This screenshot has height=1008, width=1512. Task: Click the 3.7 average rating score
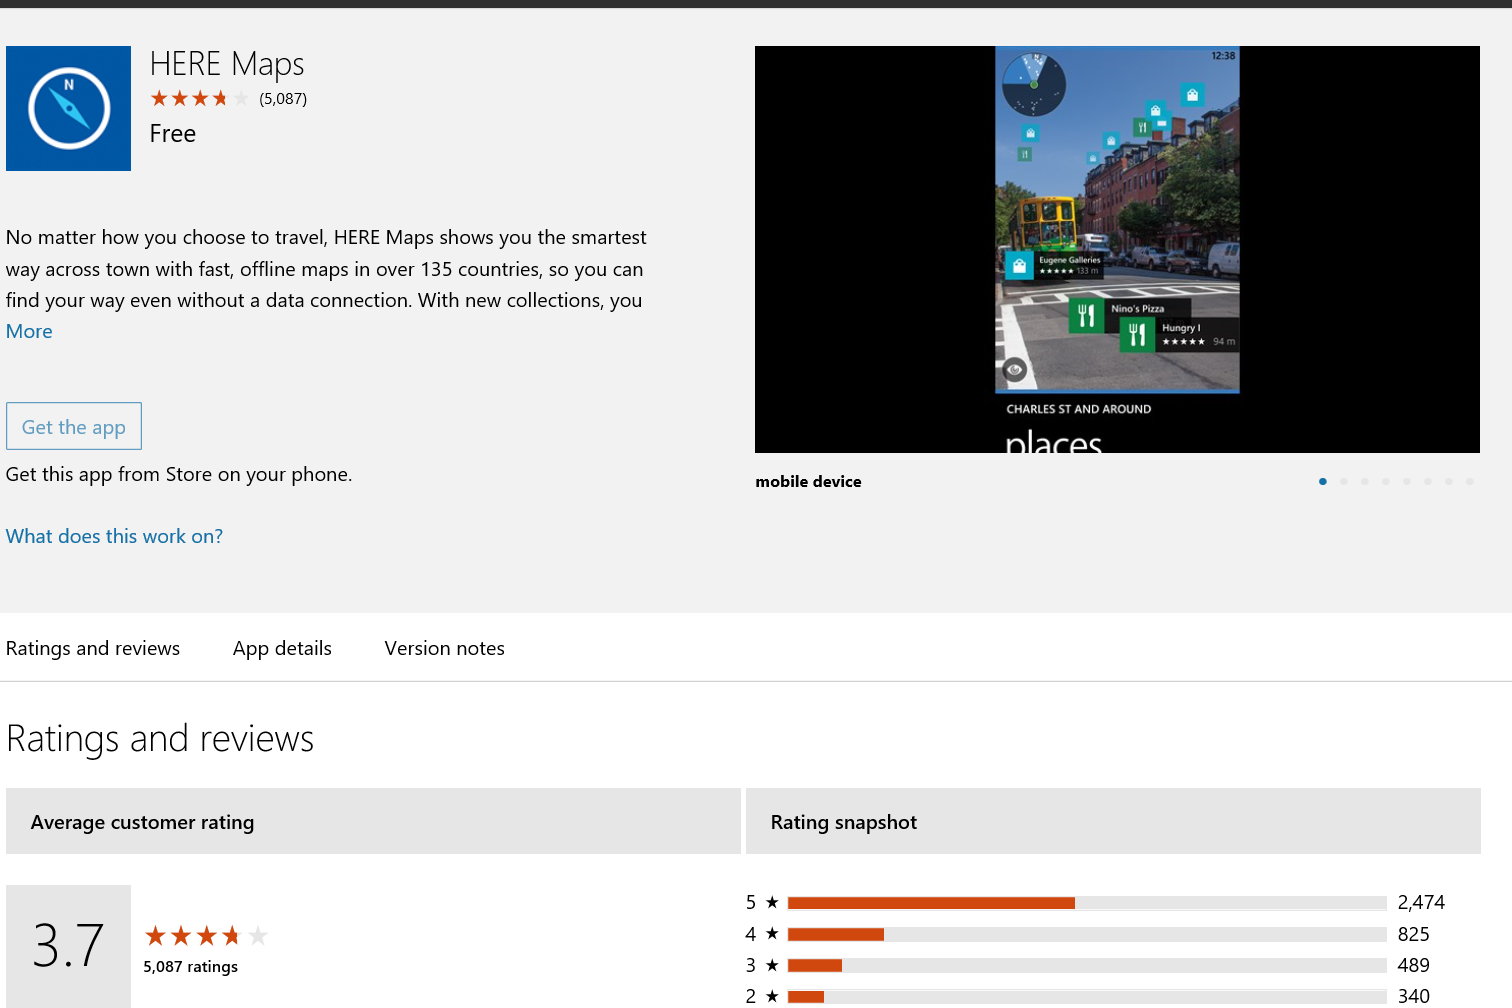pos(68,945)
